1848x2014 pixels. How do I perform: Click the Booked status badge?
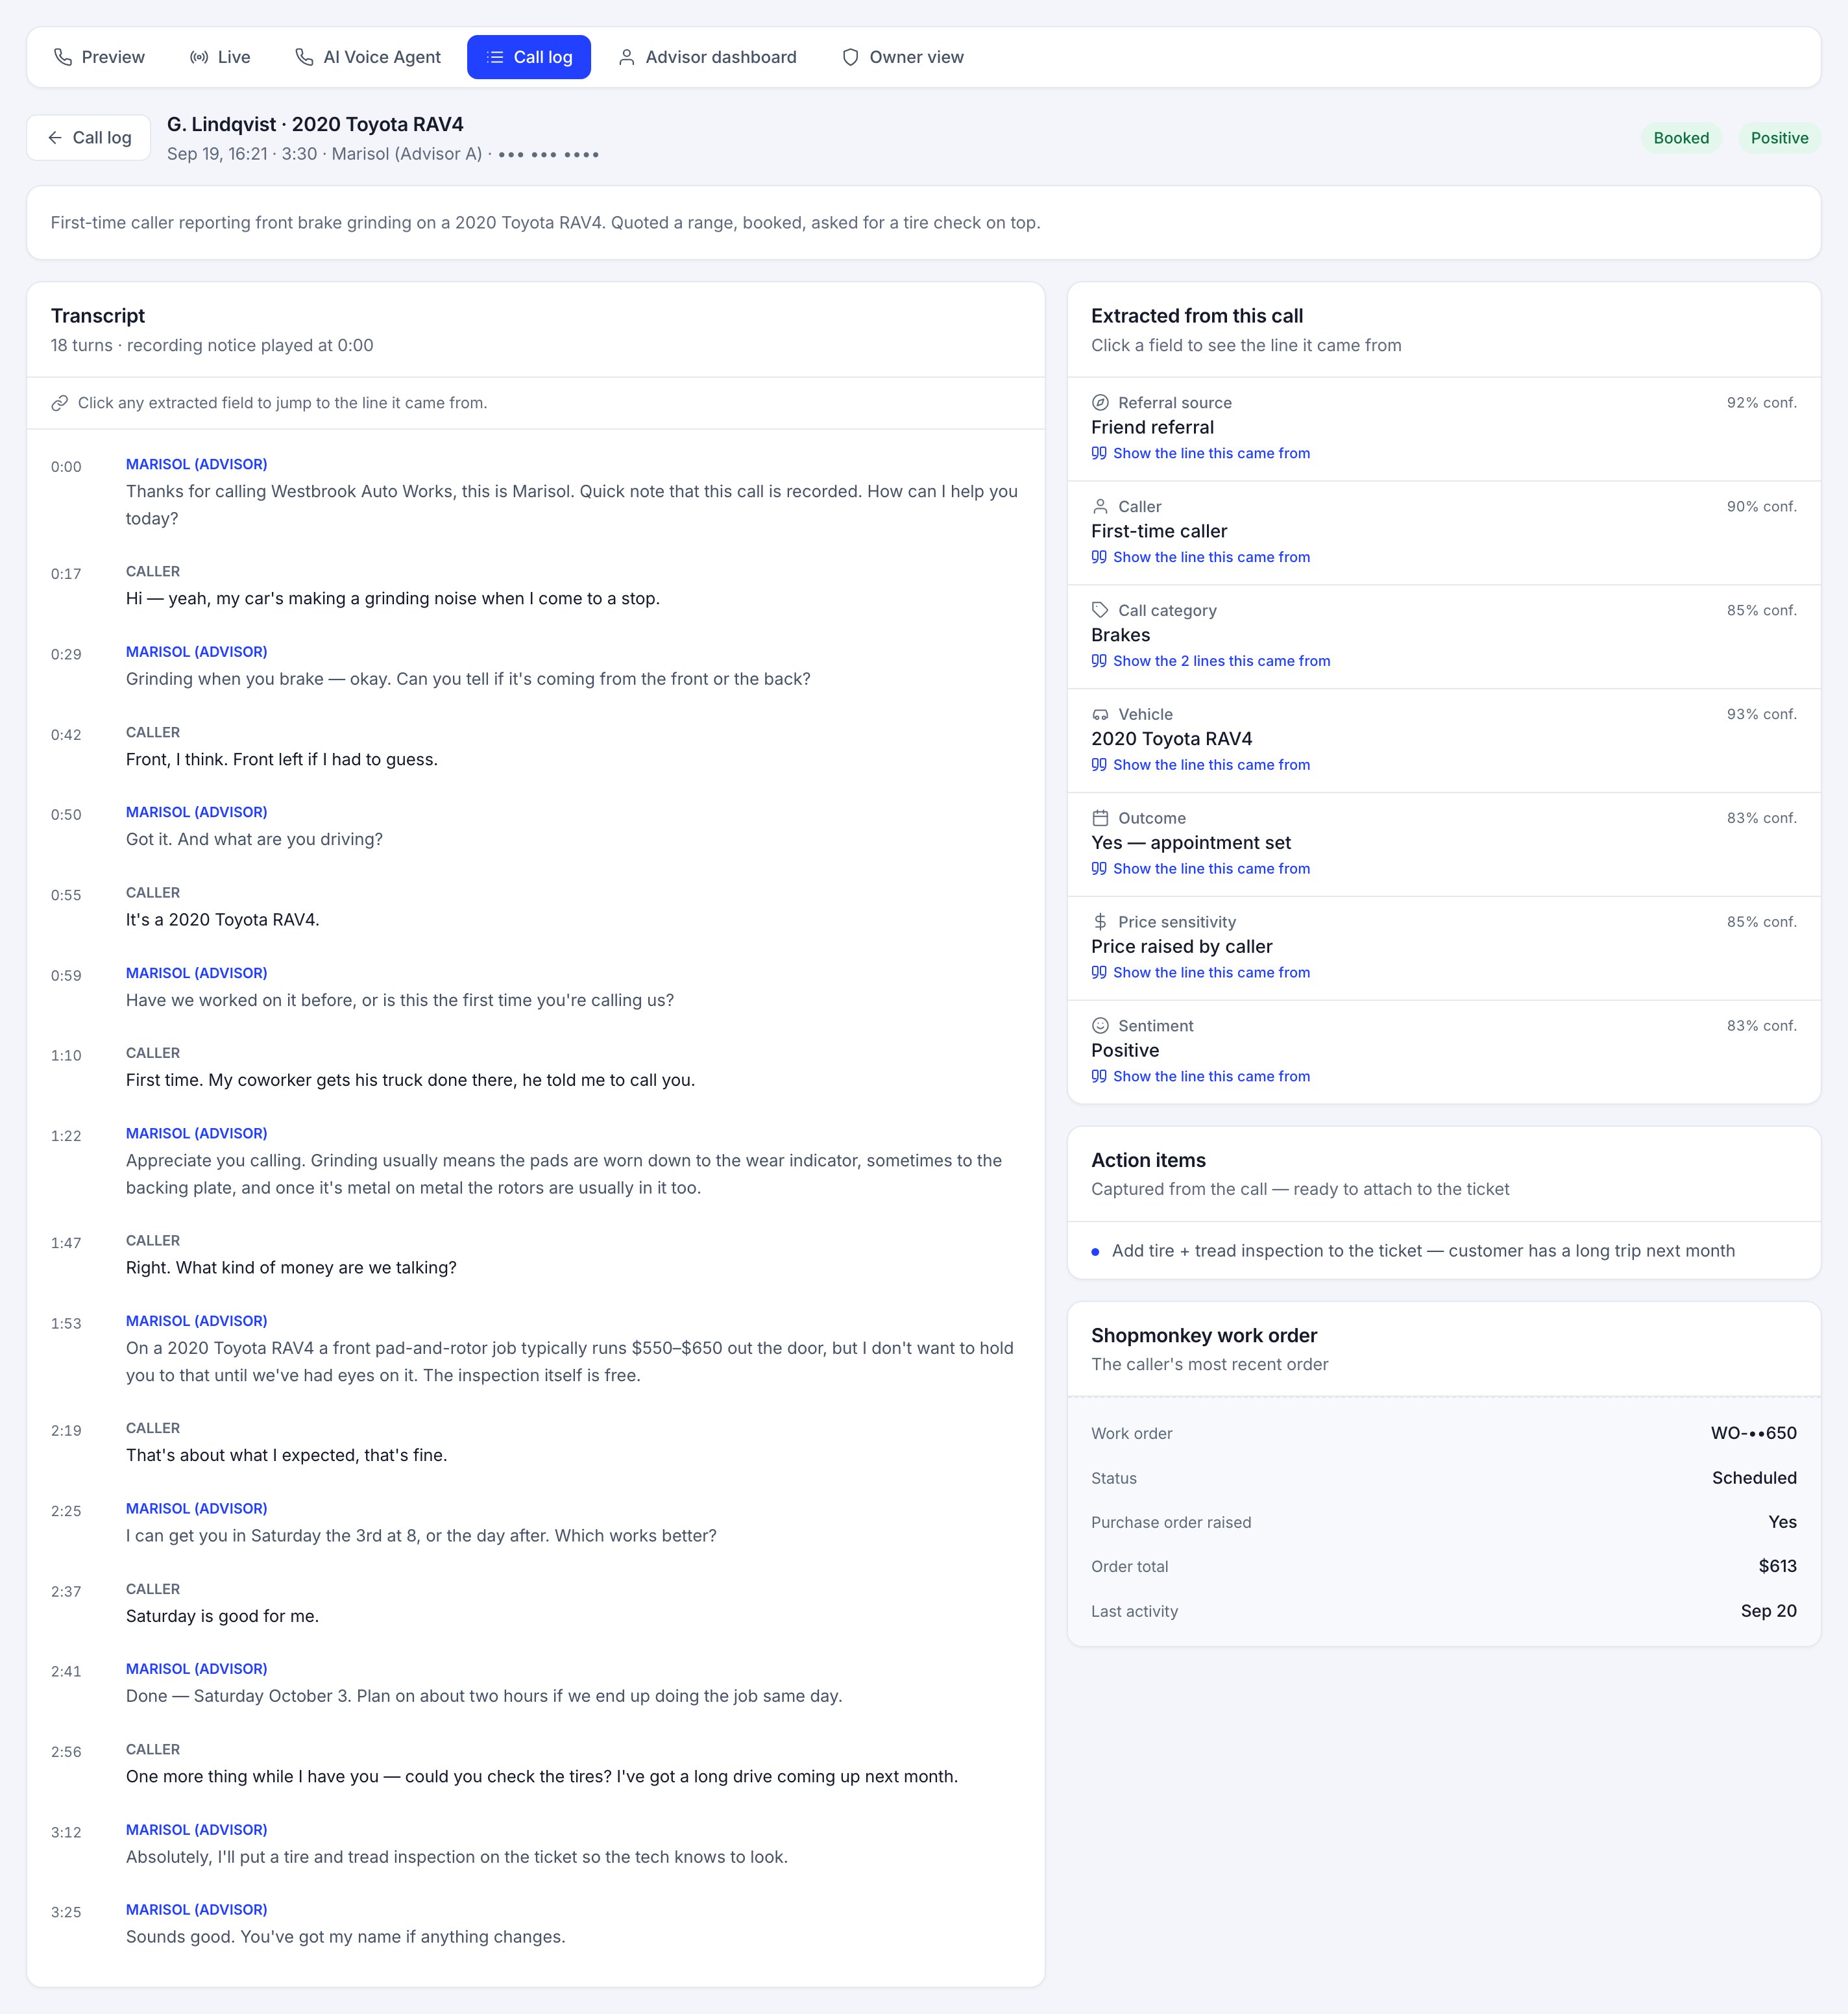coord(1681,138)
